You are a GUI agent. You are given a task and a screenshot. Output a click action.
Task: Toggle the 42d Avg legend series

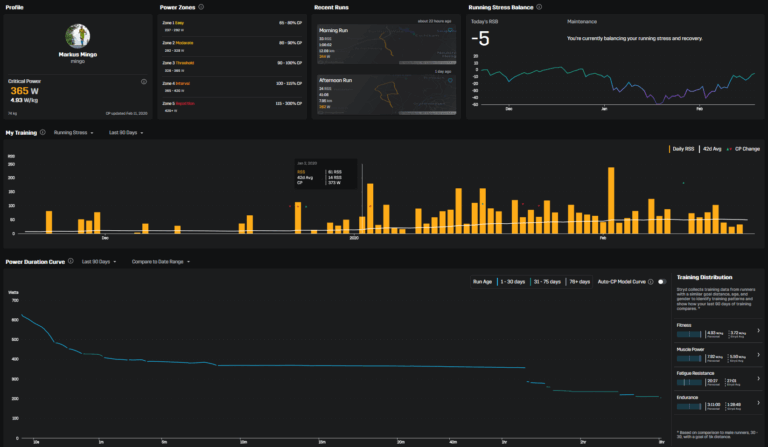click(714, 148)
